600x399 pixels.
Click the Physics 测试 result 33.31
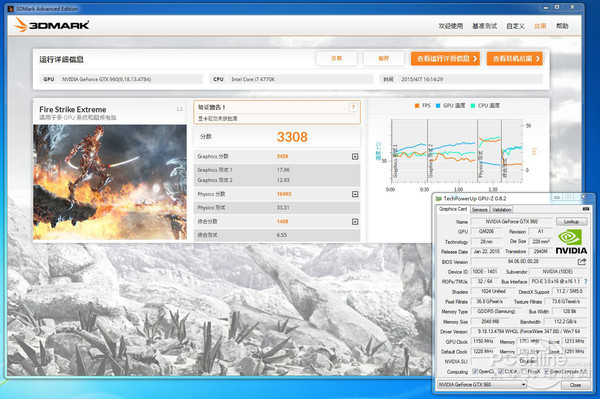click(x=283, y=208)
